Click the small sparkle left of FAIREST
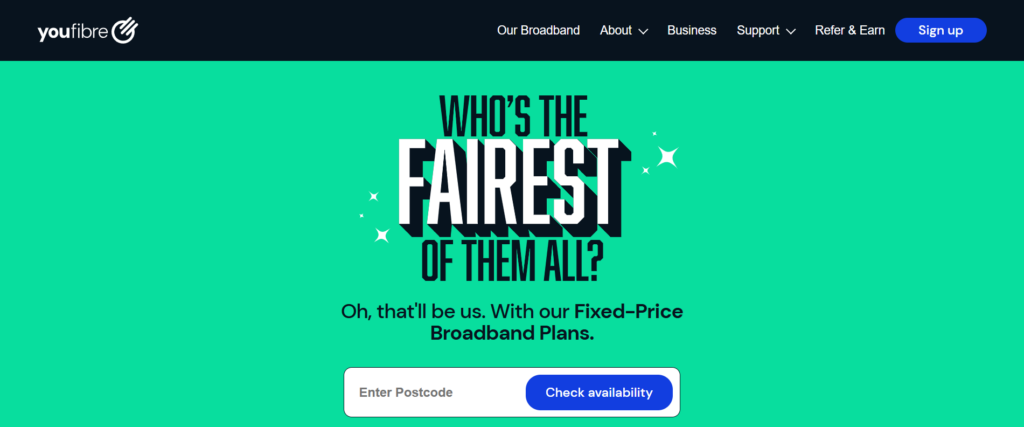 374,196
